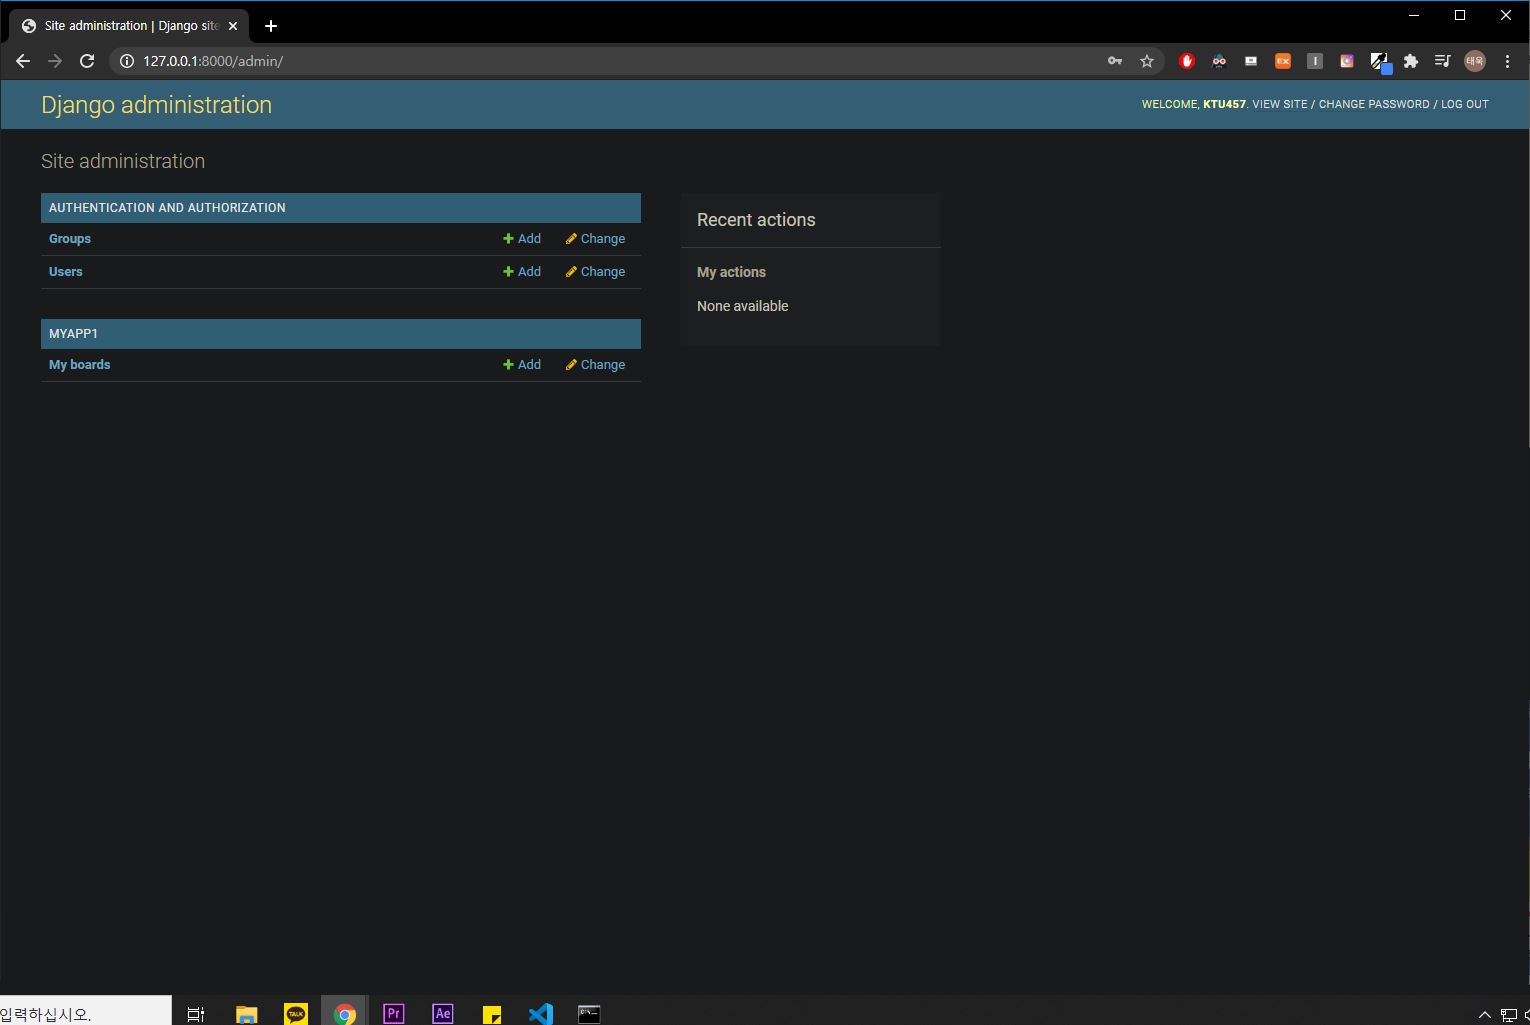The image size is (1530, 1025).
Task: Go forward in browser history
Action: pos(55,61)
